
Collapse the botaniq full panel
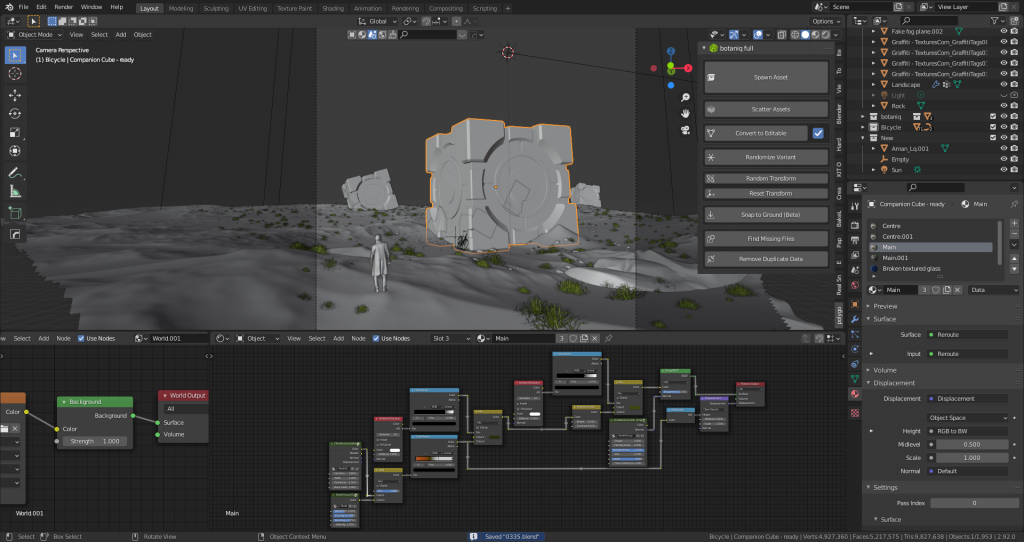[704, 48]
